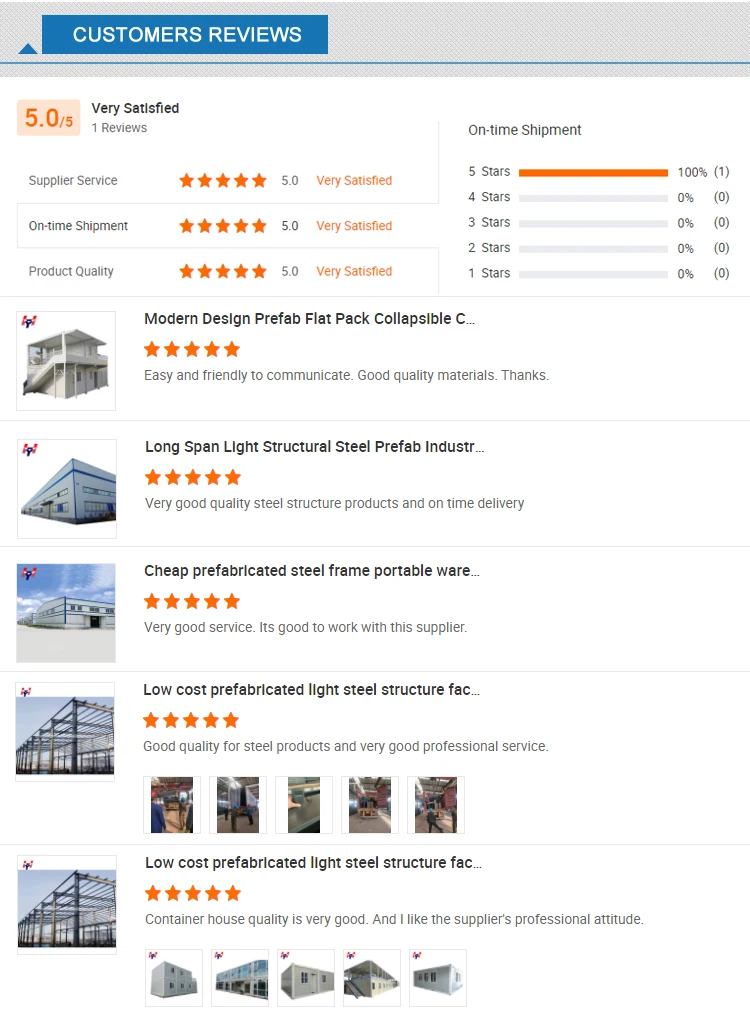Click the 5 Stars orange progress bar
Screen dimensions: 750x1017
point(593,172)
